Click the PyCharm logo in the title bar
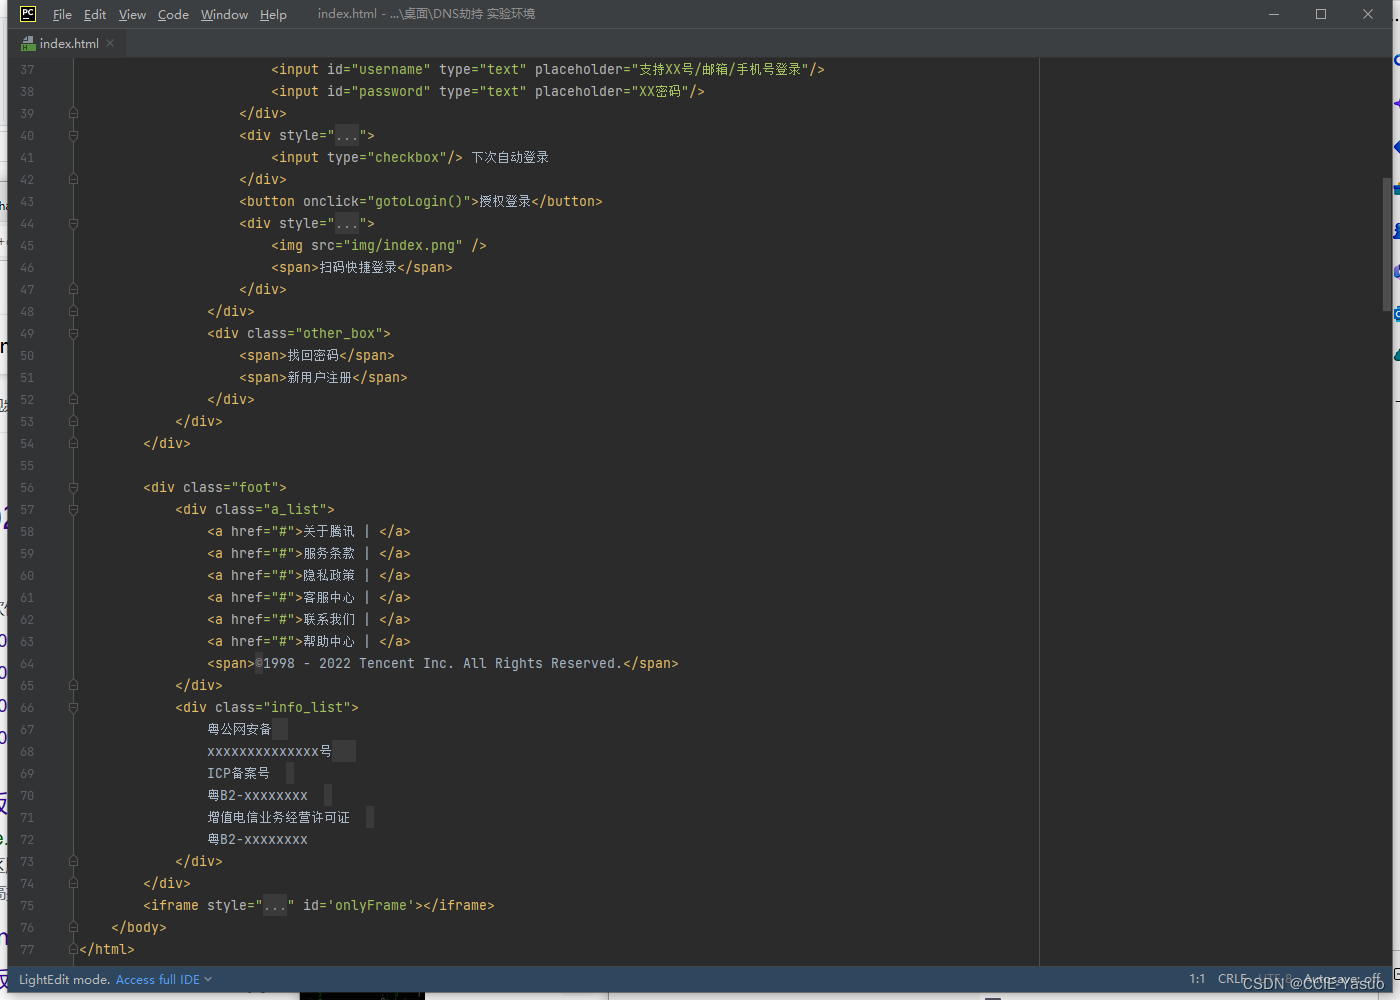Viewport: 1400px width, 1000px height. click(x=28, y=14)
